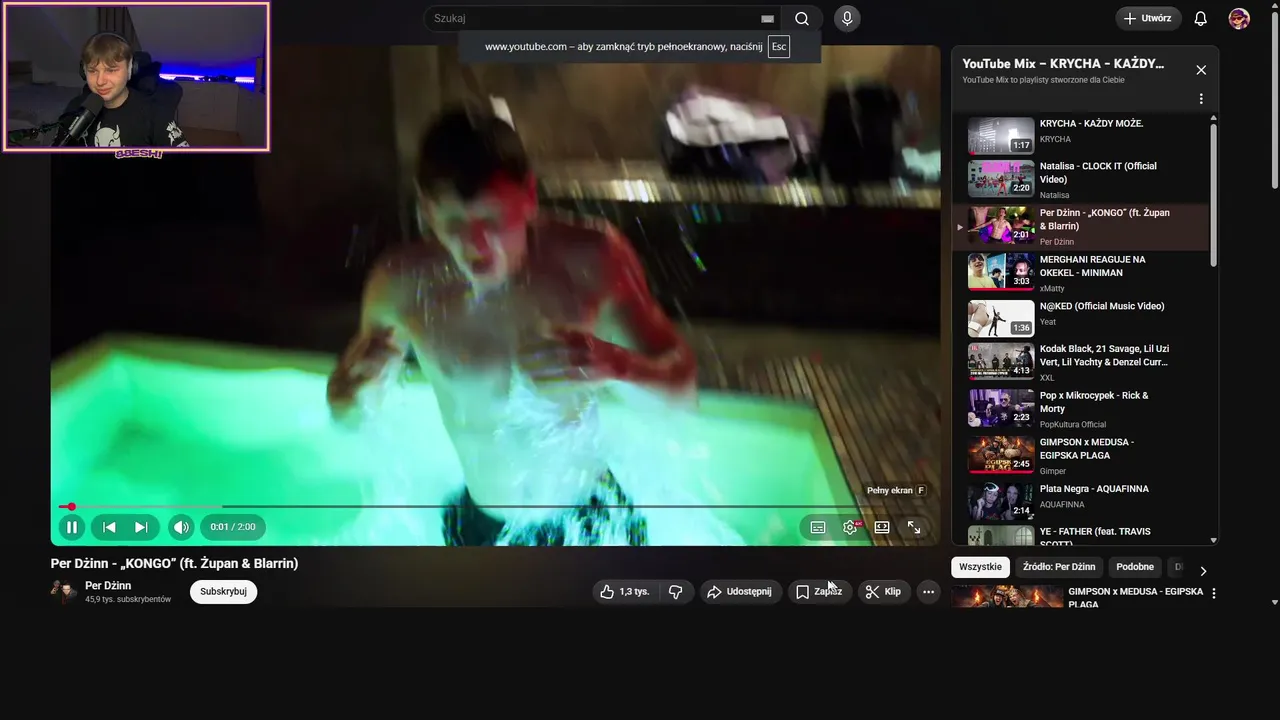Click the 0:01 / 2:00 time display
The height and width of the screenshot is (720, 1280).
(233, 527)
